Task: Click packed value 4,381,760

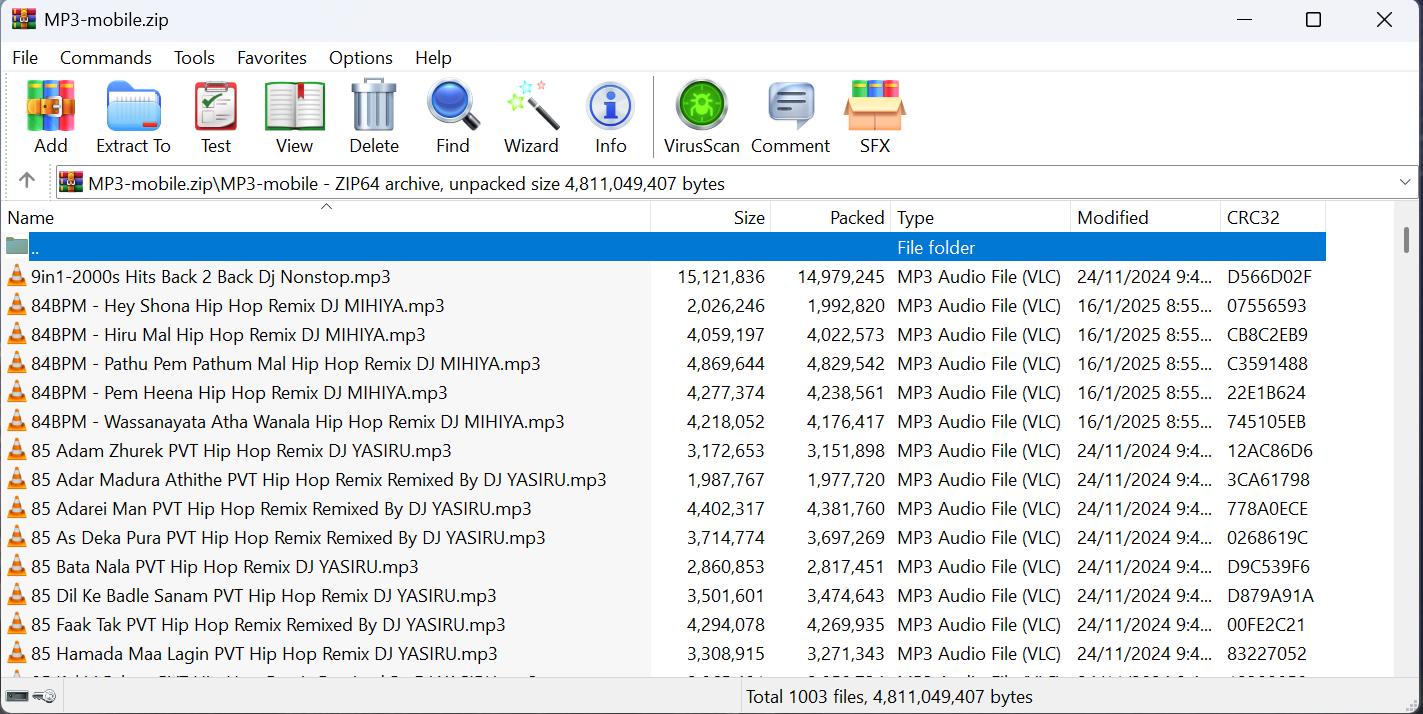Action: click(846, 508)
